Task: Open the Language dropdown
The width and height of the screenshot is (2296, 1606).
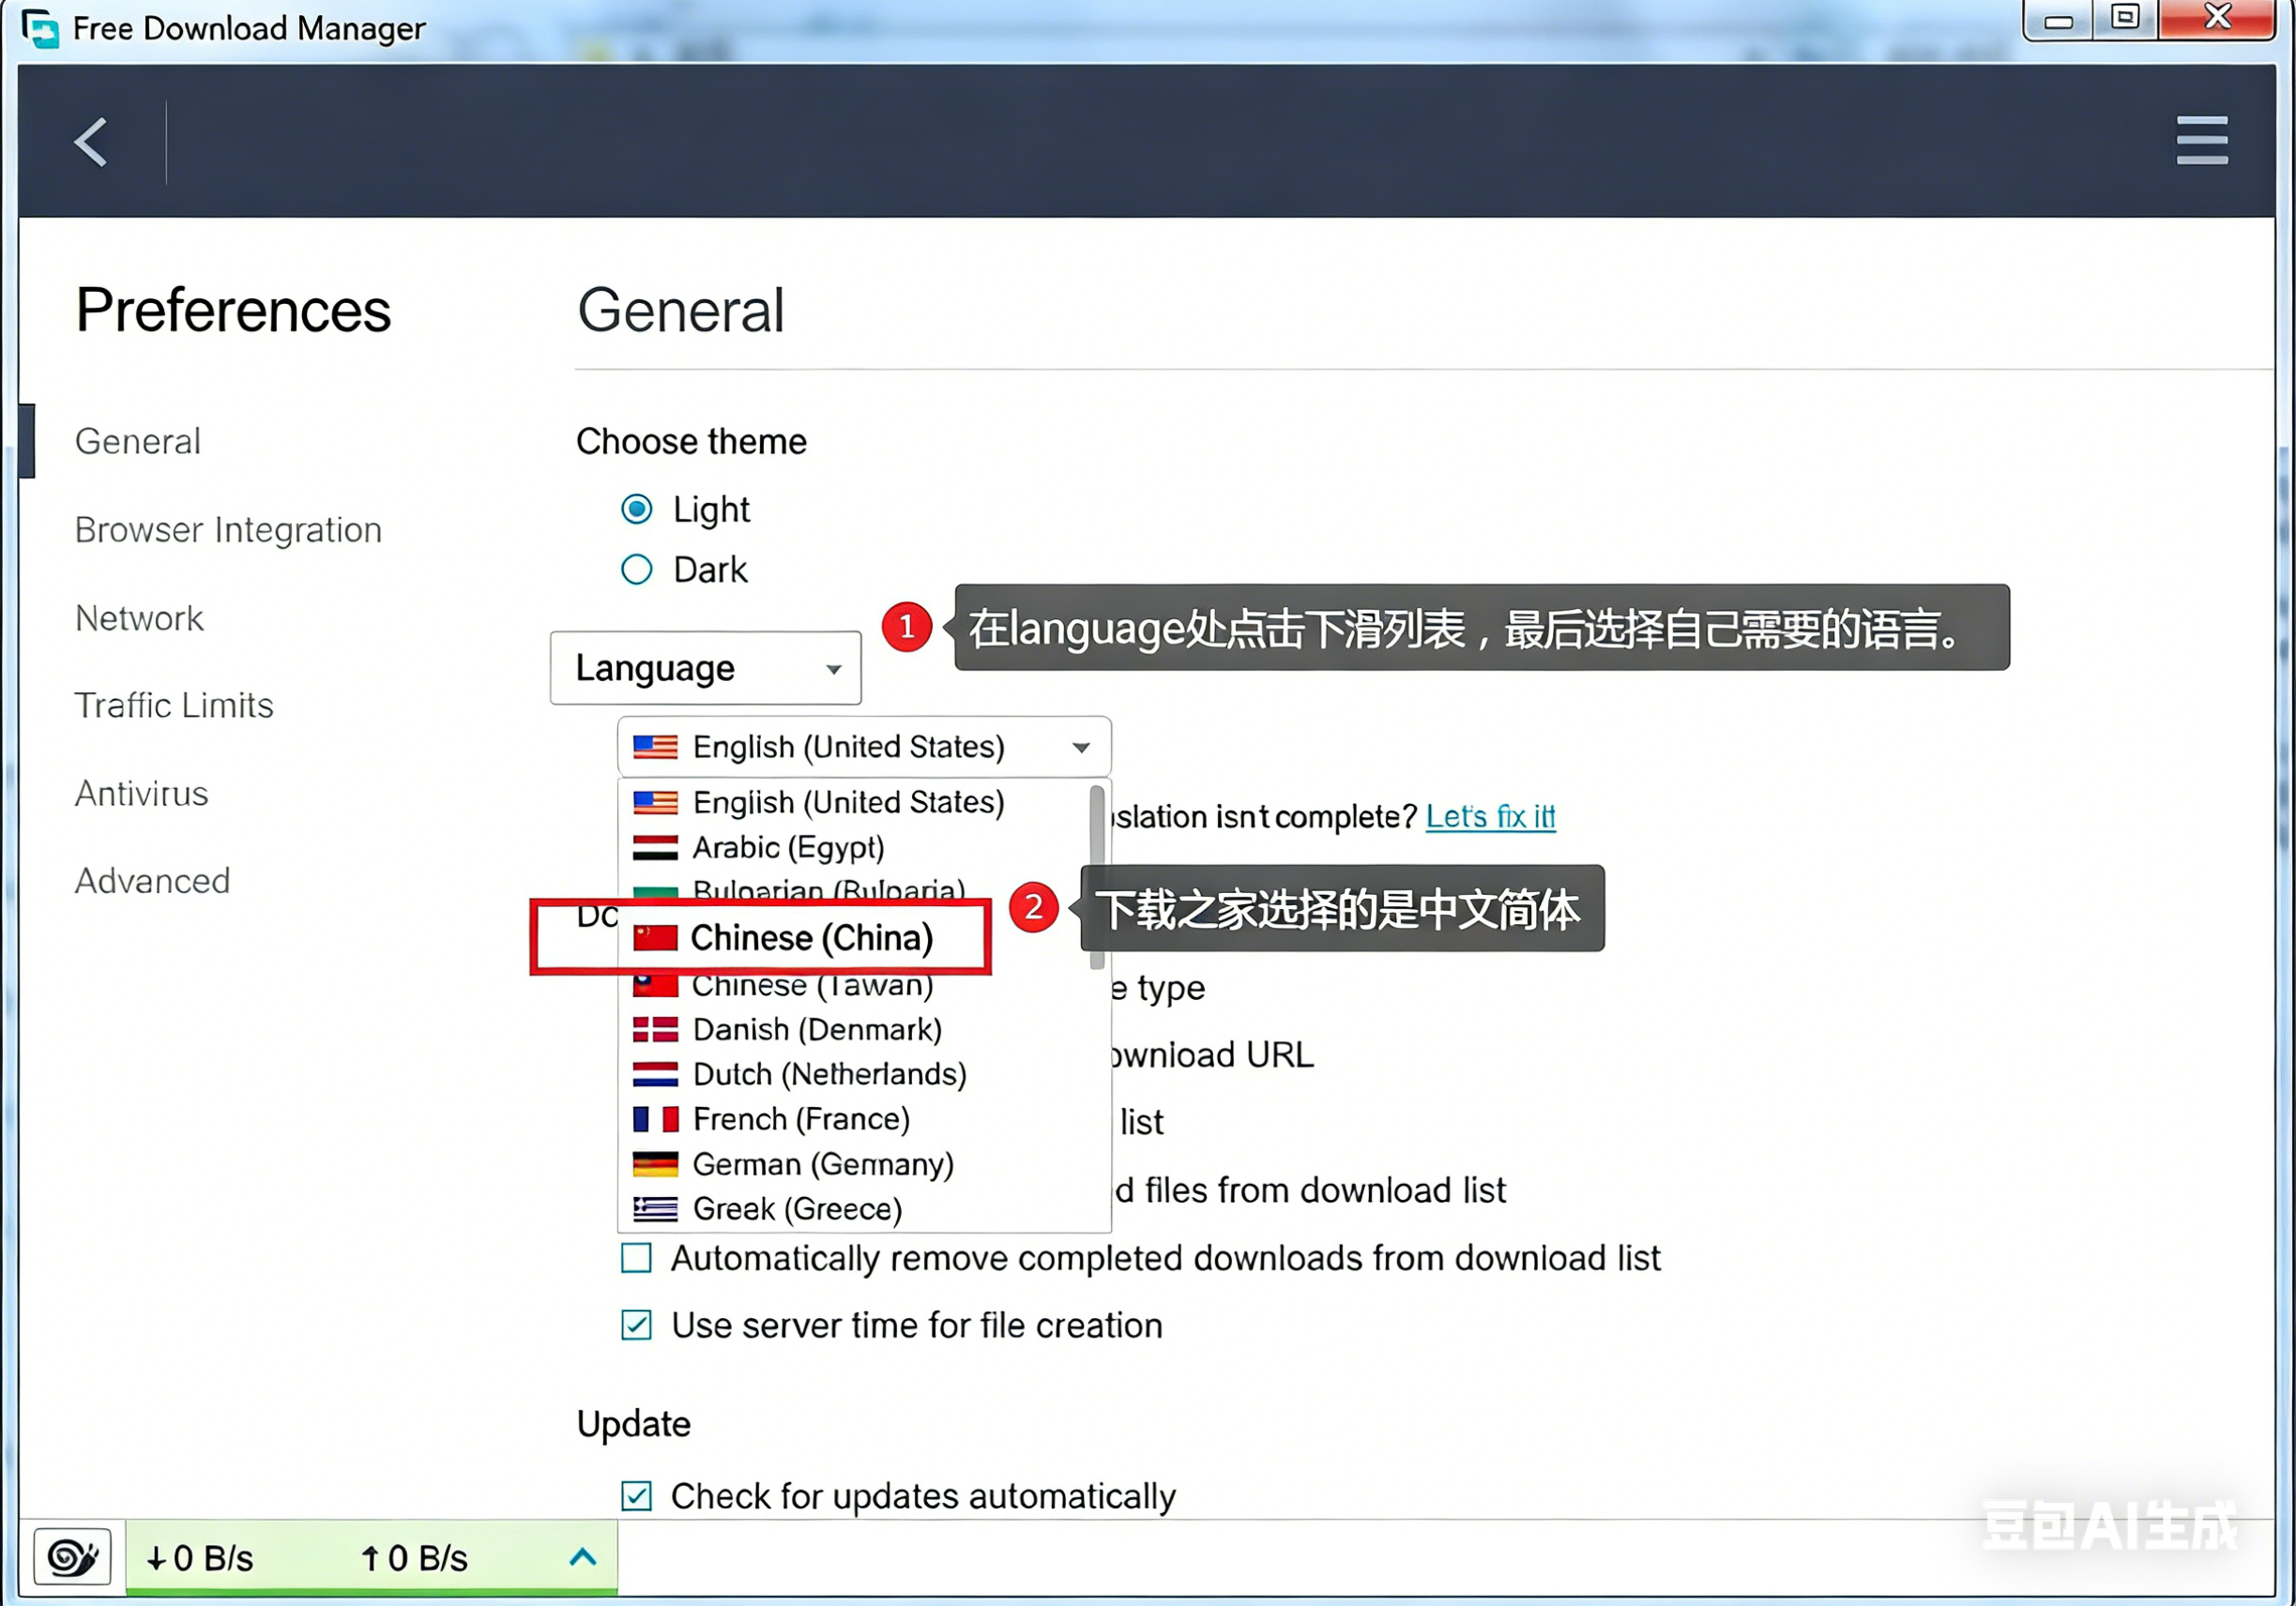Action: tap(705, 667)
